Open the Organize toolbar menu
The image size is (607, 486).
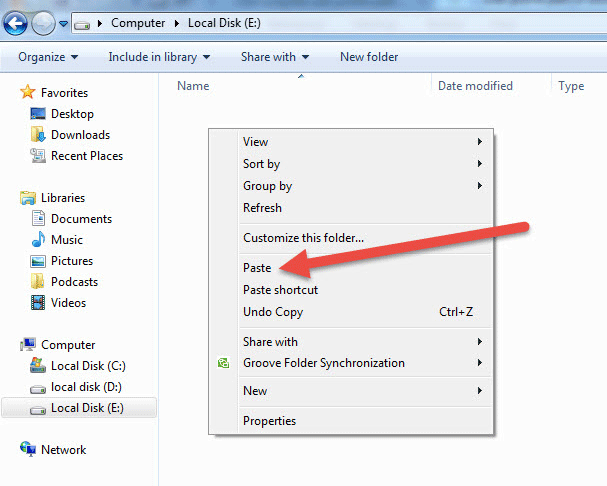click(48, 57)
